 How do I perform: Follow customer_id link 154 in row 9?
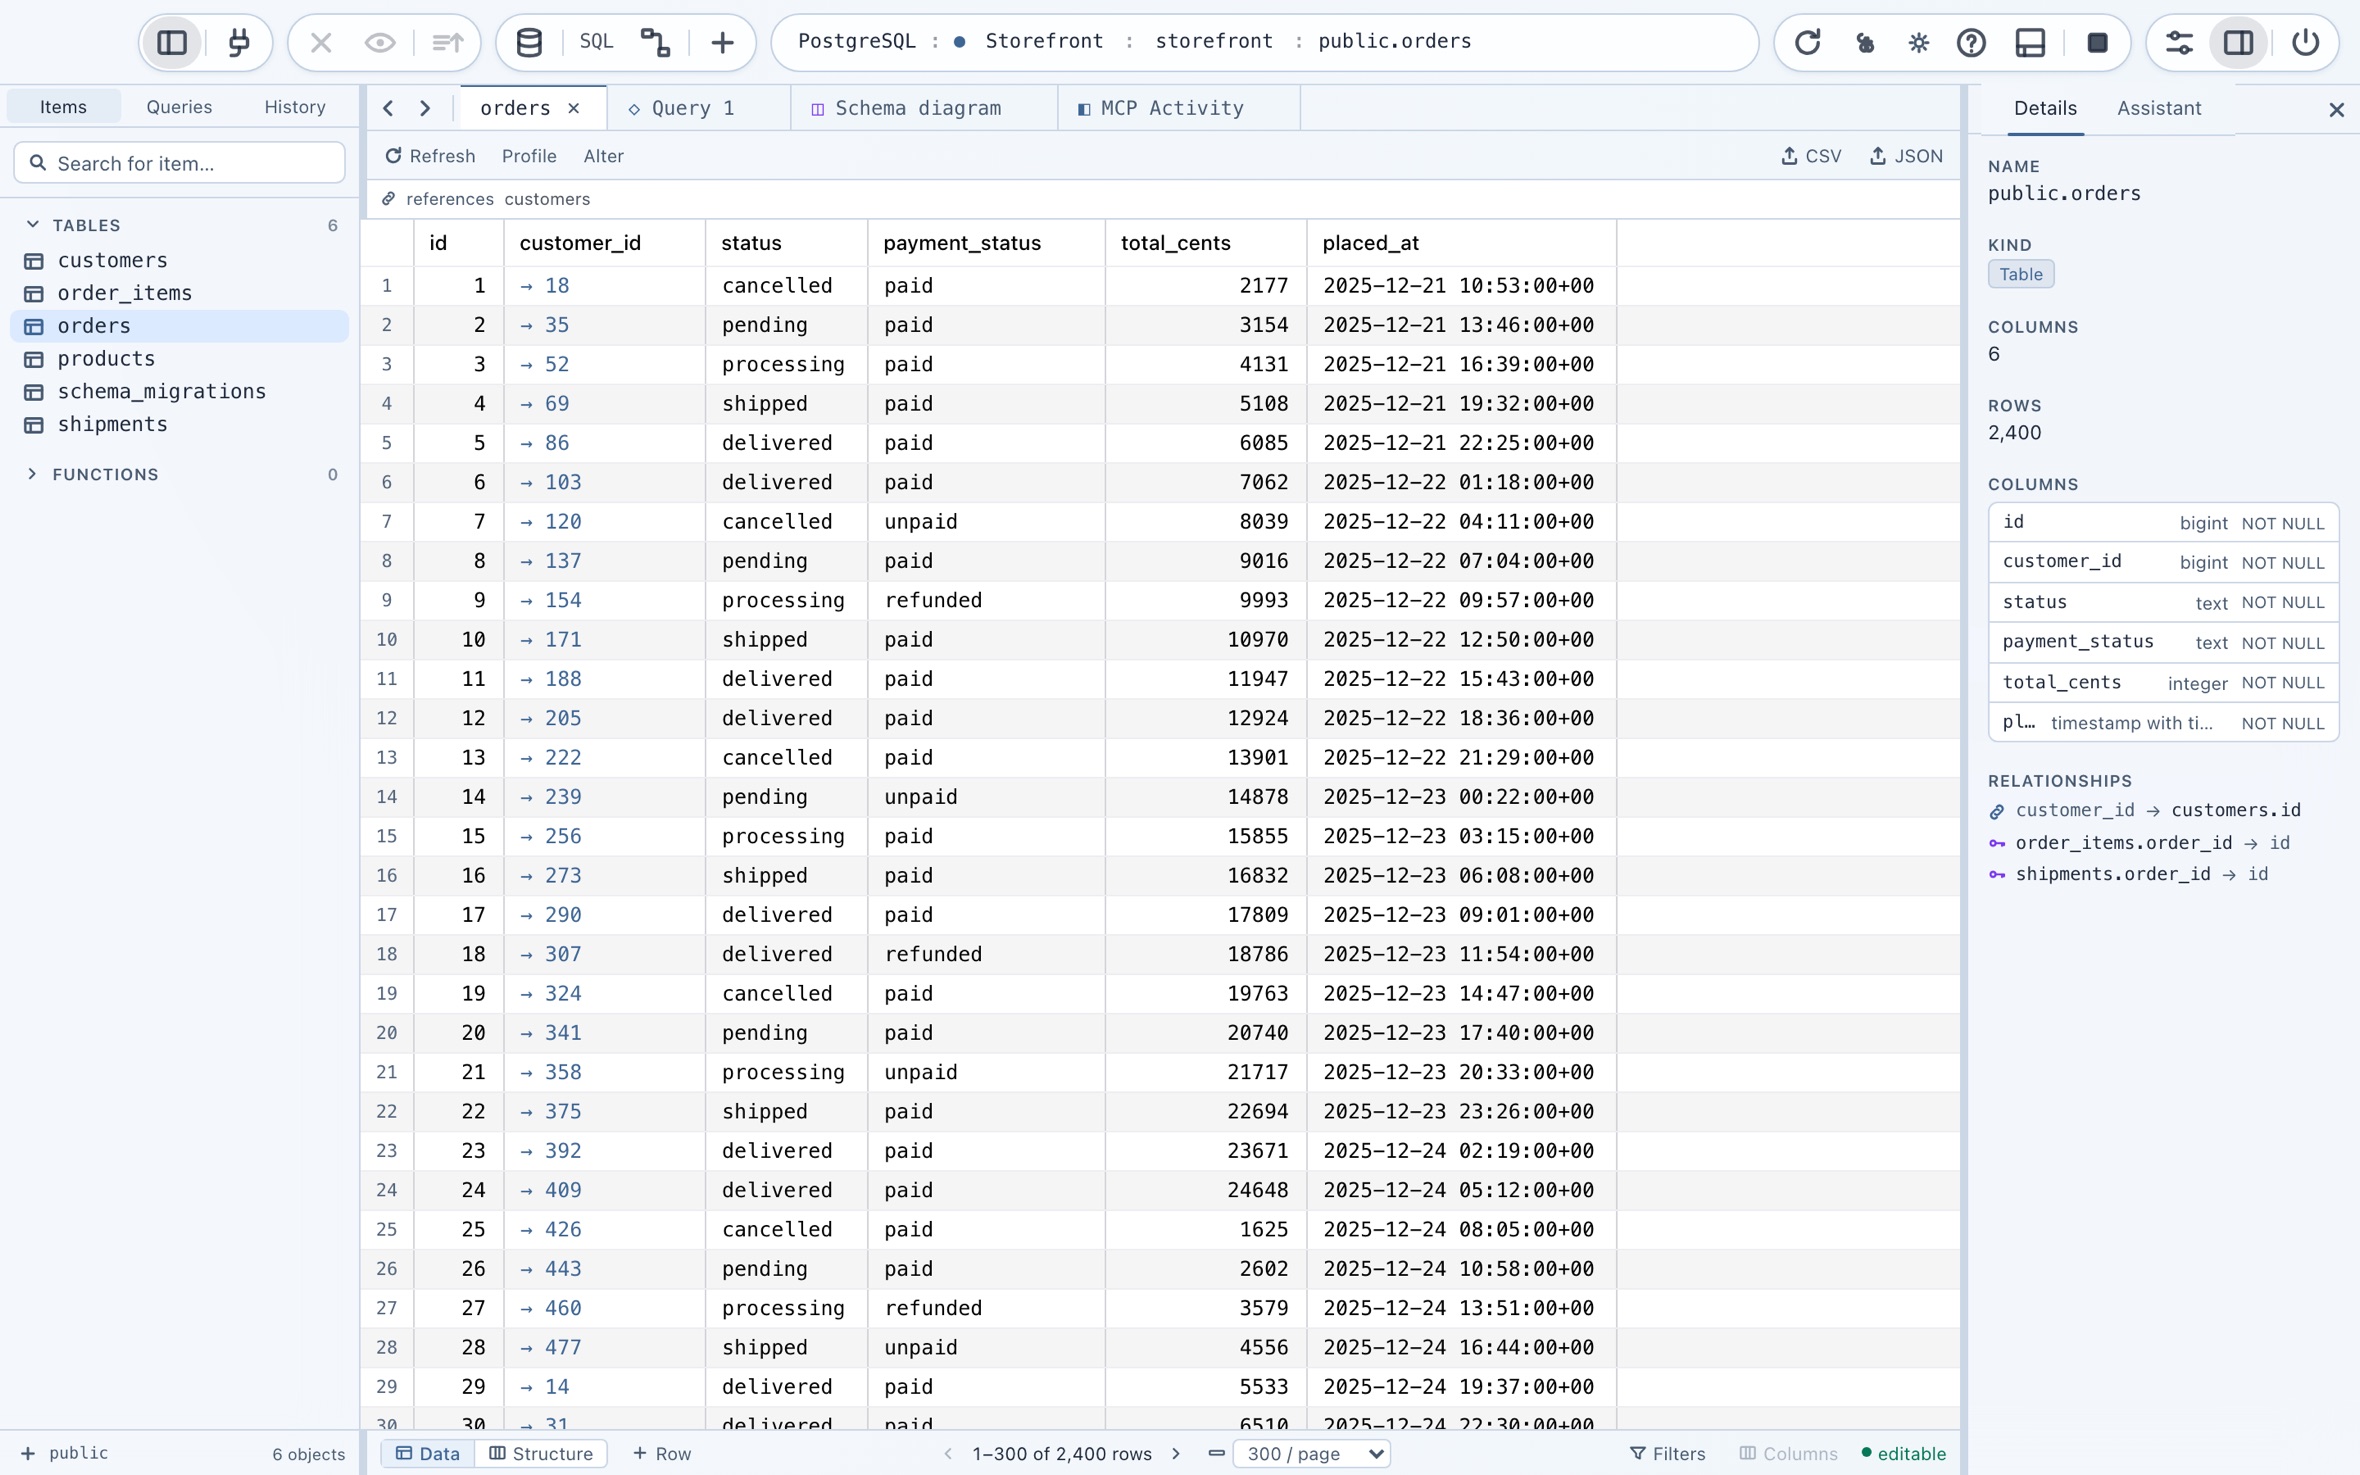pyautogui.click(x=552, y=600)
